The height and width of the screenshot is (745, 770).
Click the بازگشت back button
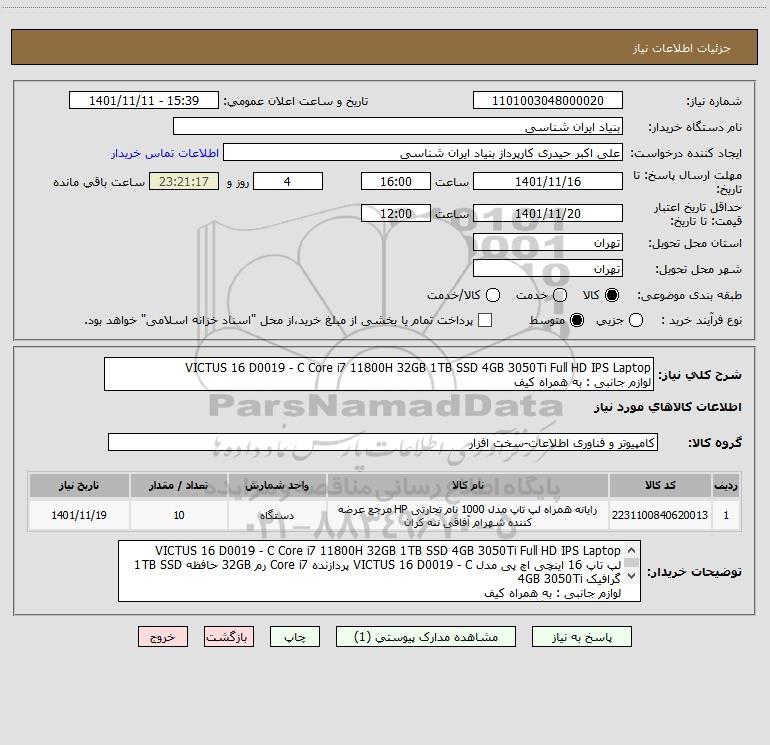point(229,637)
